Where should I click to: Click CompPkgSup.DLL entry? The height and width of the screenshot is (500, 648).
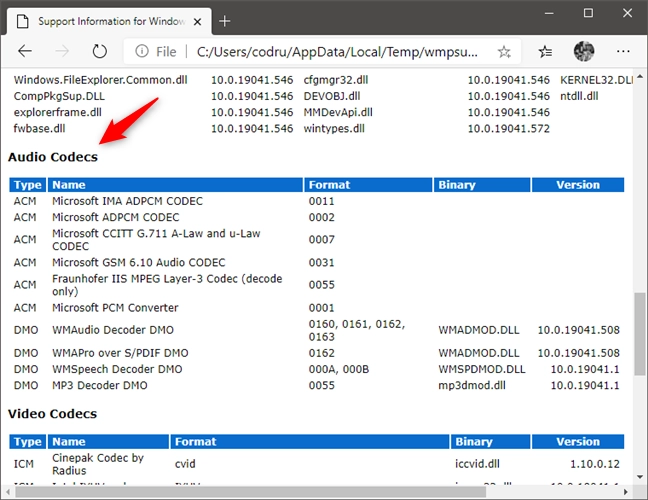[x=59, y=96]
